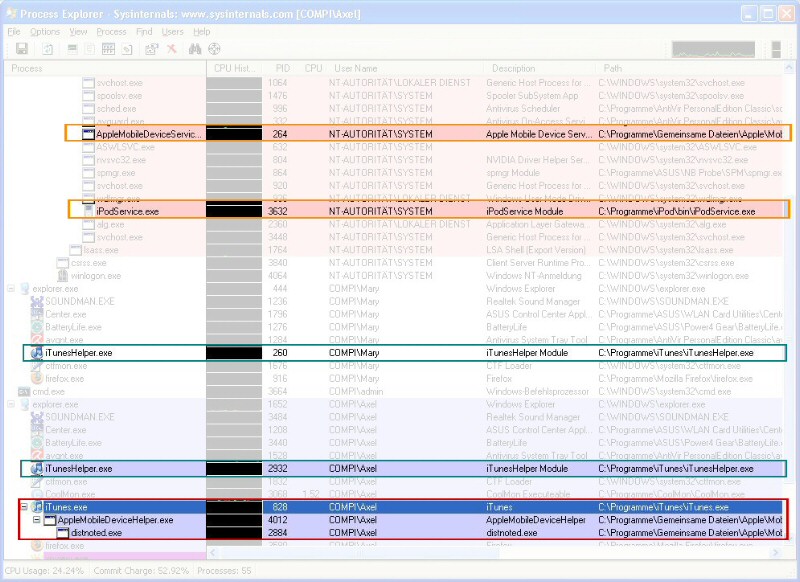
Task: Select the iPodService.exe process row
Action: pos(429,211)
